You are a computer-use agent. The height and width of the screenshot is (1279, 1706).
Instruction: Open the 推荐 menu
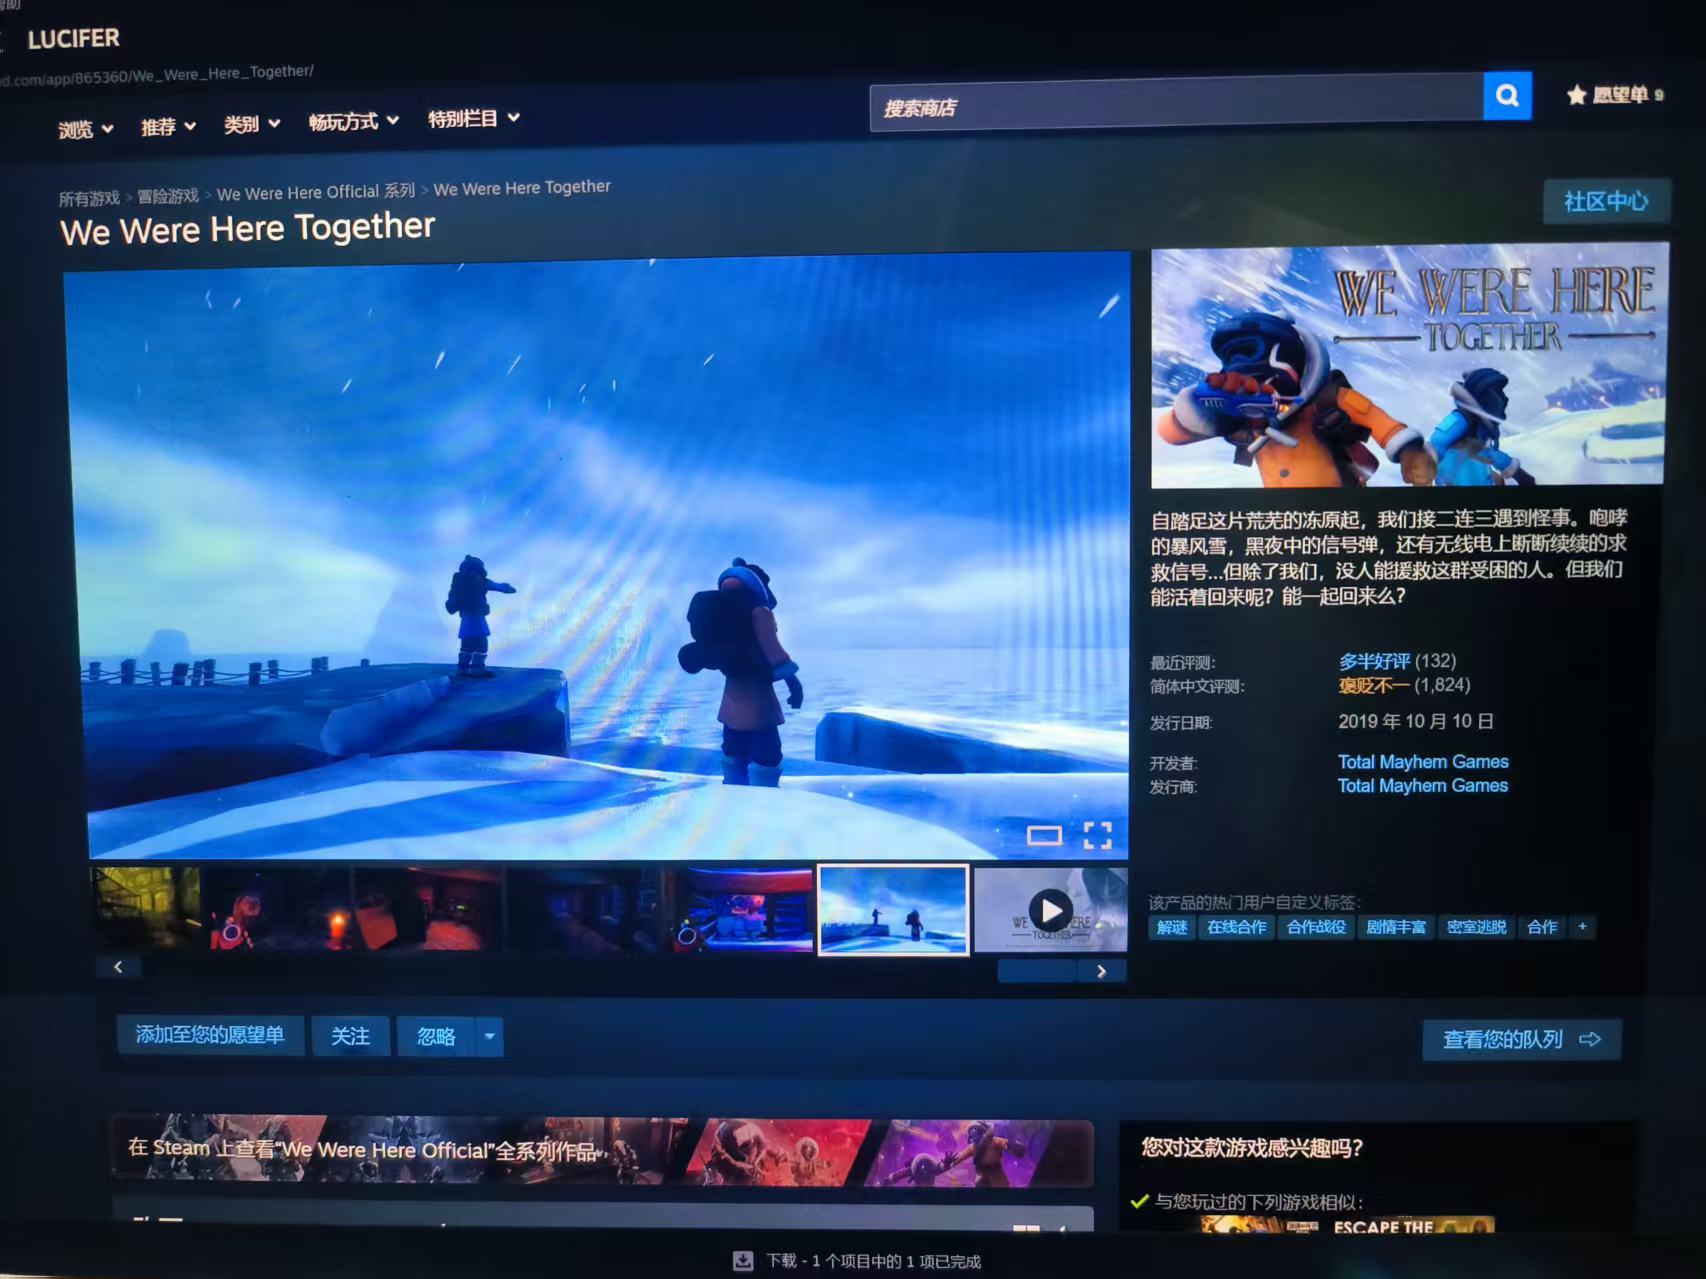tap(167, 127)
